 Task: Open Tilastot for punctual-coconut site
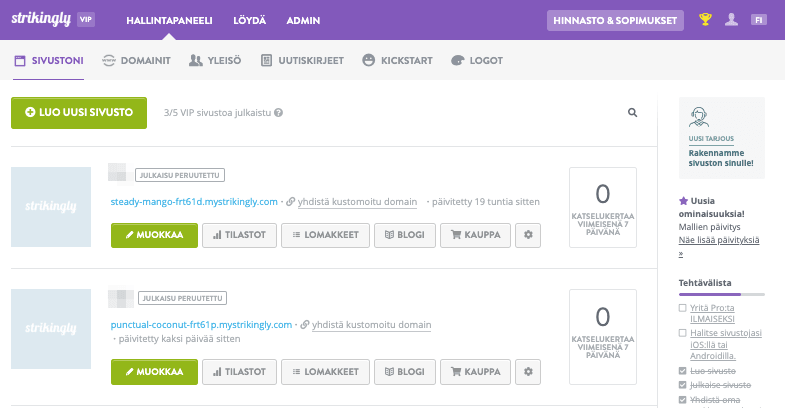239,371
